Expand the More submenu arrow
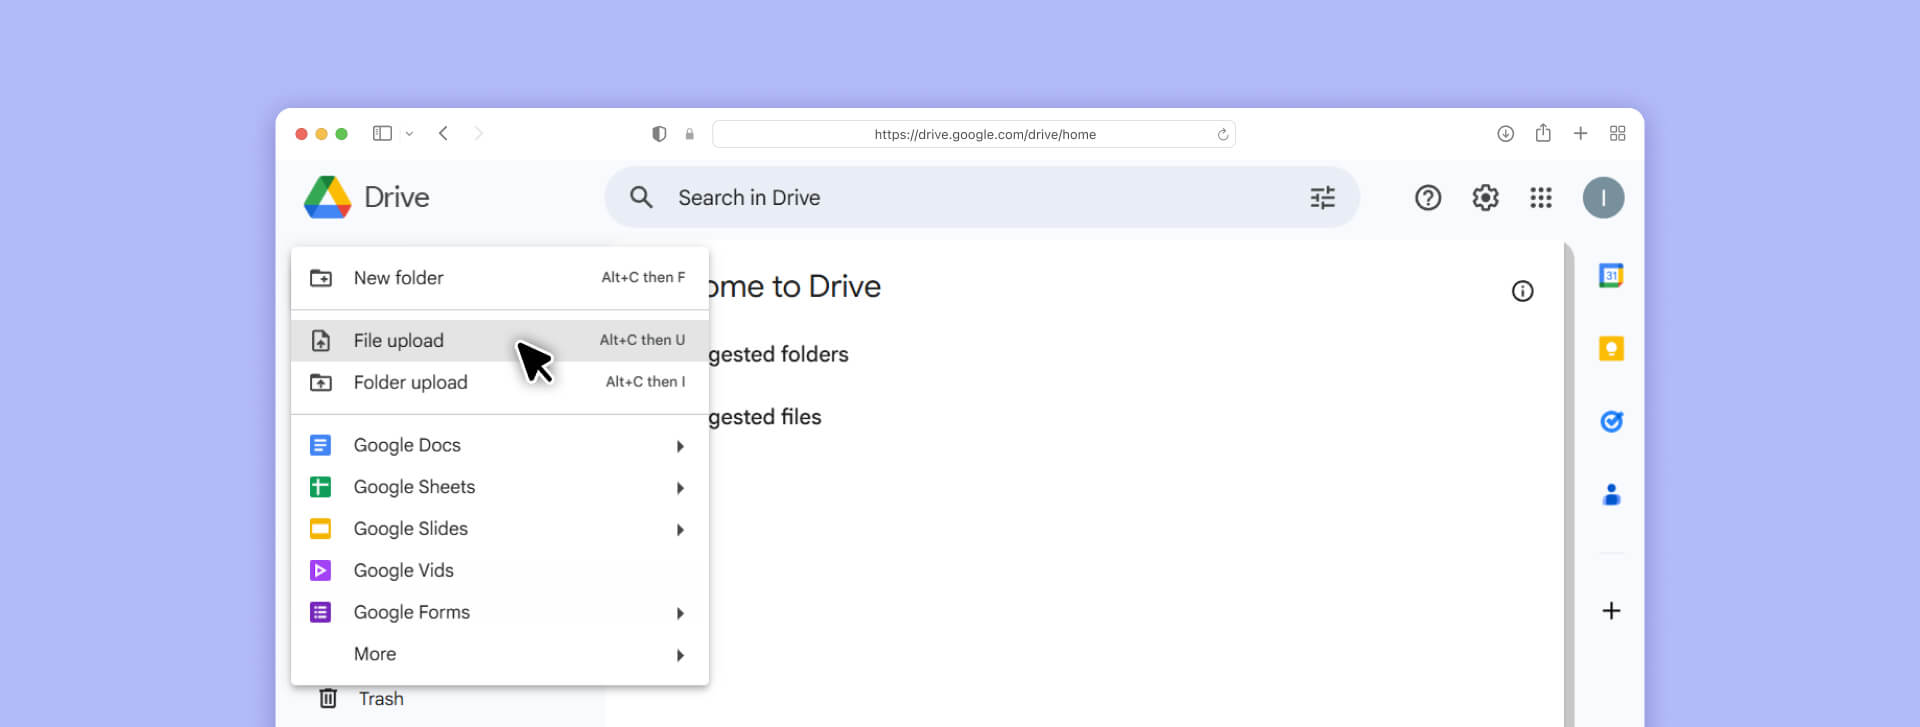 coord(680,655)
